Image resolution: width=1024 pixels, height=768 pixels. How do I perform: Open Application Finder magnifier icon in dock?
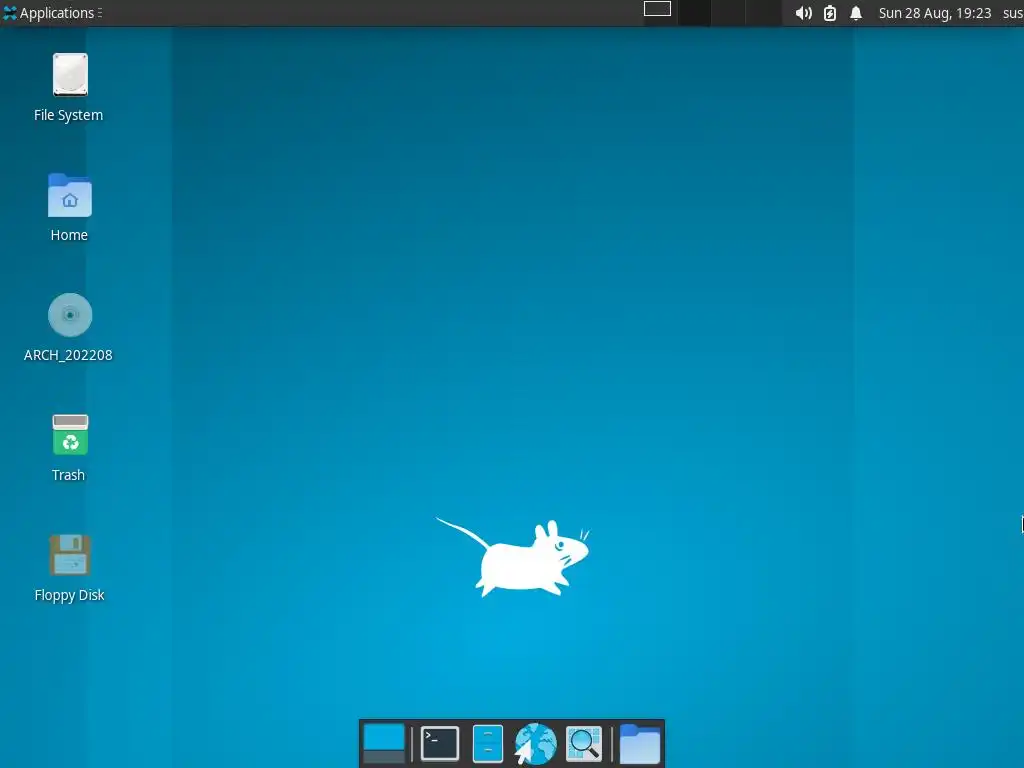tap(584, 744)
